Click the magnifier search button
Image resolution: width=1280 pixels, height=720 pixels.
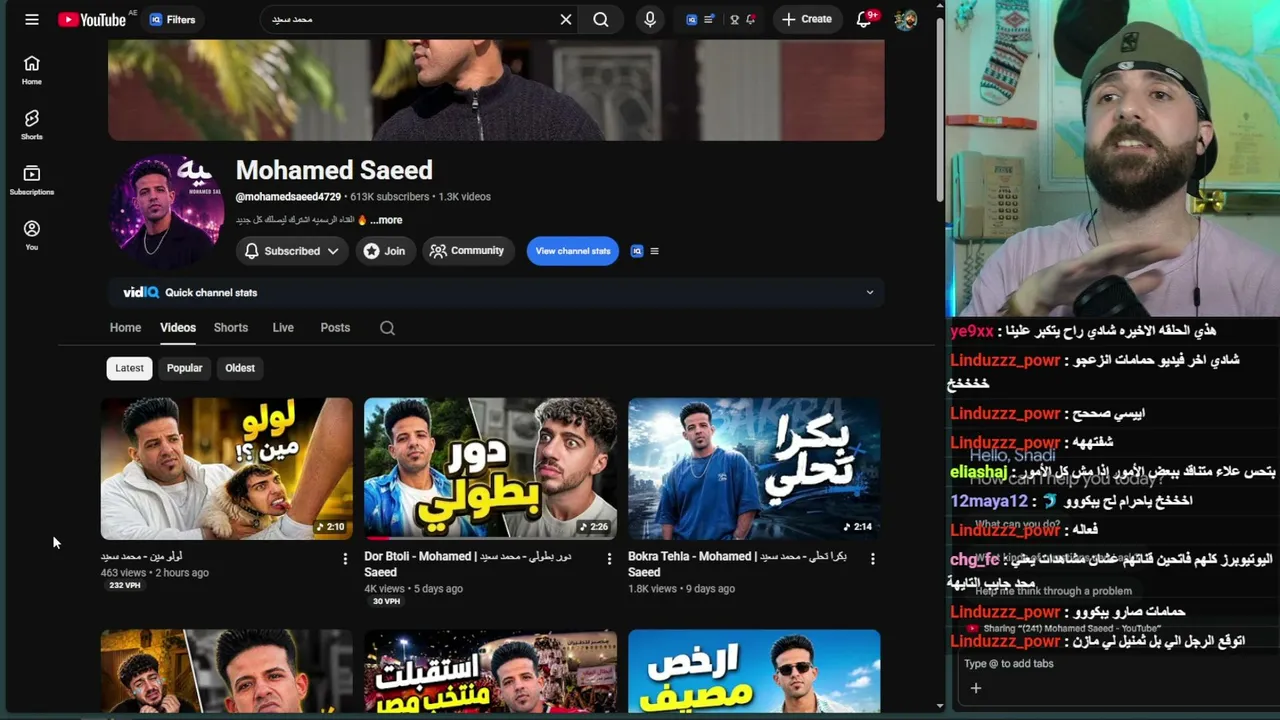pos(601,19)
